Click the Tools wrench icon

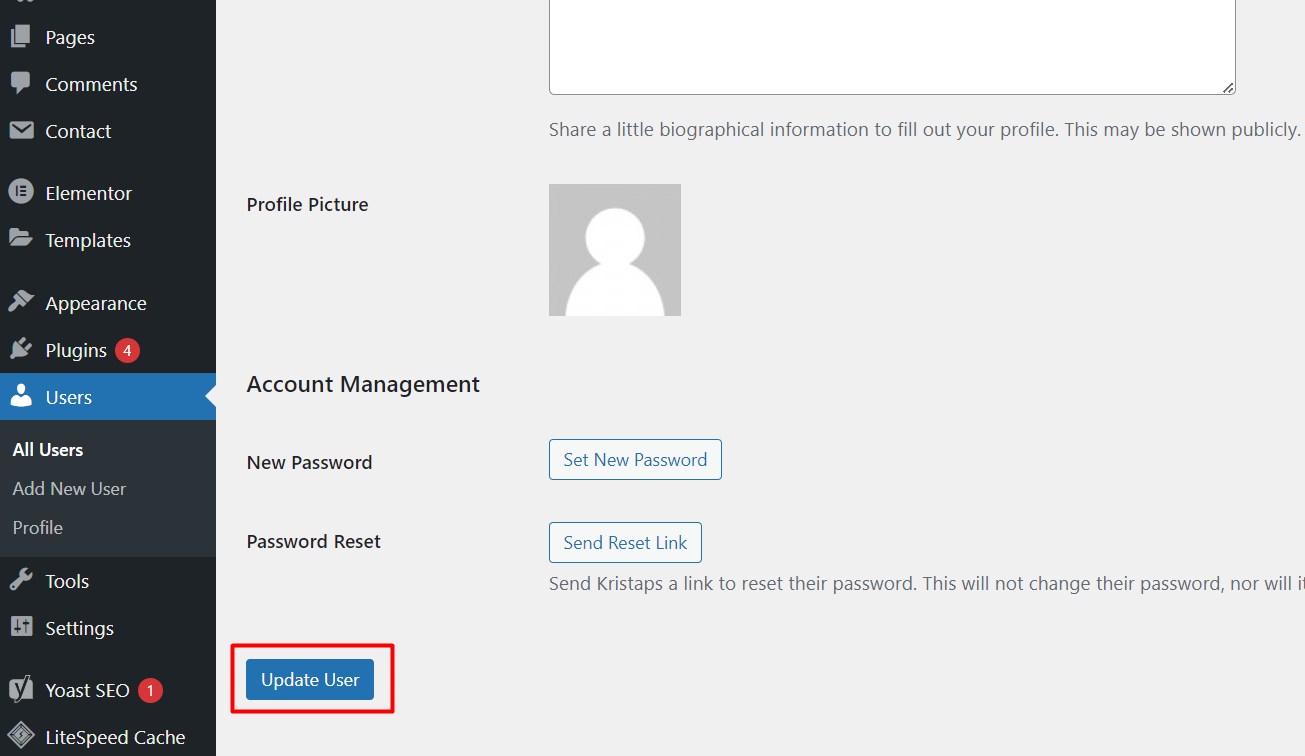20,580
